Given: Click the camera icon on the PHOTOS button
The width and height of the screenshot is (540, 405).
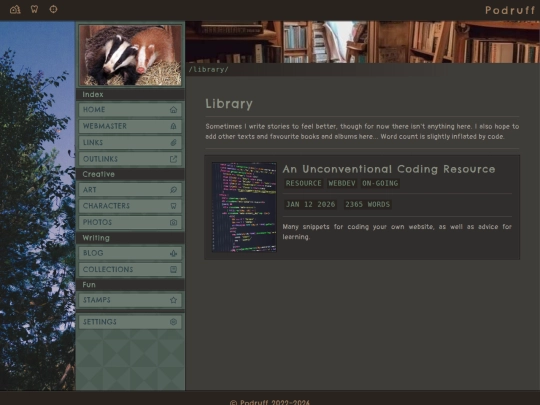Looking at the screenshot, I should pos(173,222).
